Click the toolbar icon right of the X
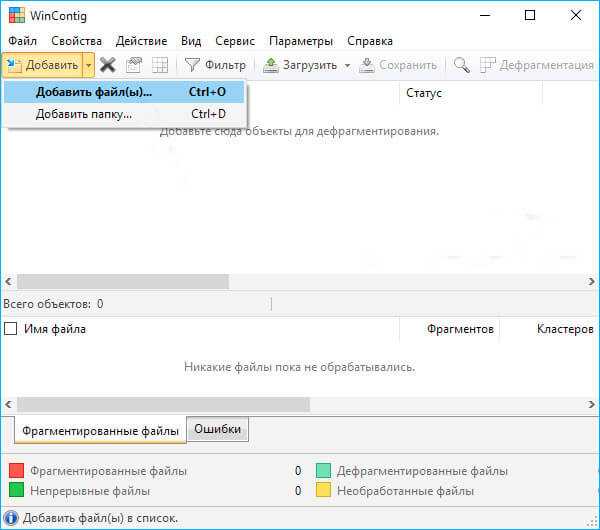 (x=134, y=65)
